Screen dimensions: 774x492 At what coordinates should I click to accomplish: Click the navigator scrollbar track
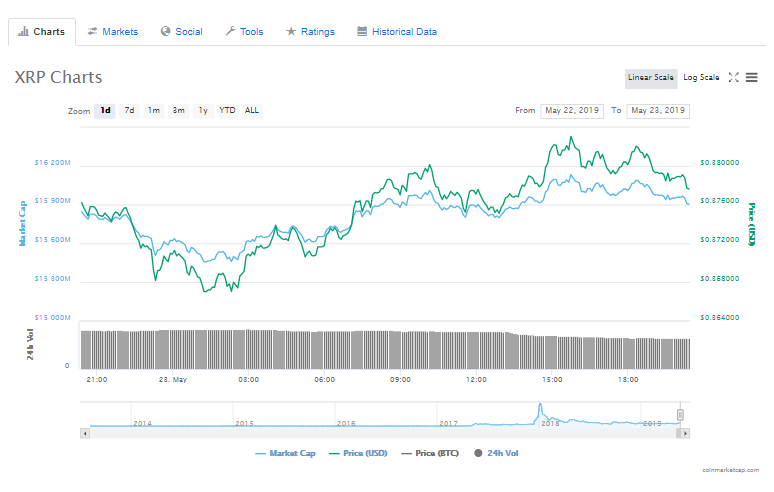pos(383,434)
